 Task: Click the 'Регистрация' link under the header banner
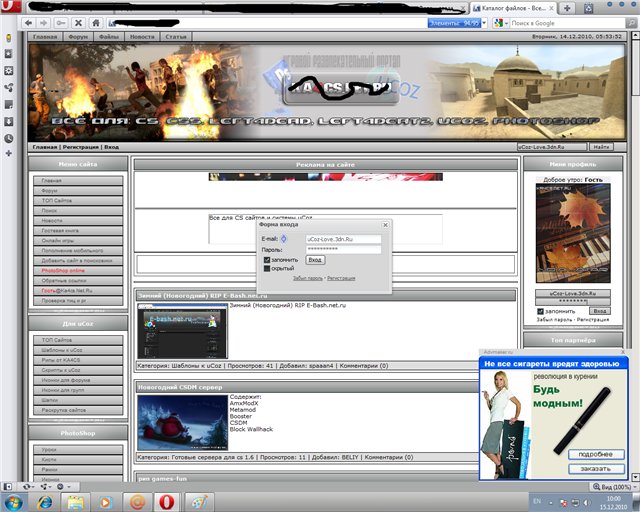[81, 147]
